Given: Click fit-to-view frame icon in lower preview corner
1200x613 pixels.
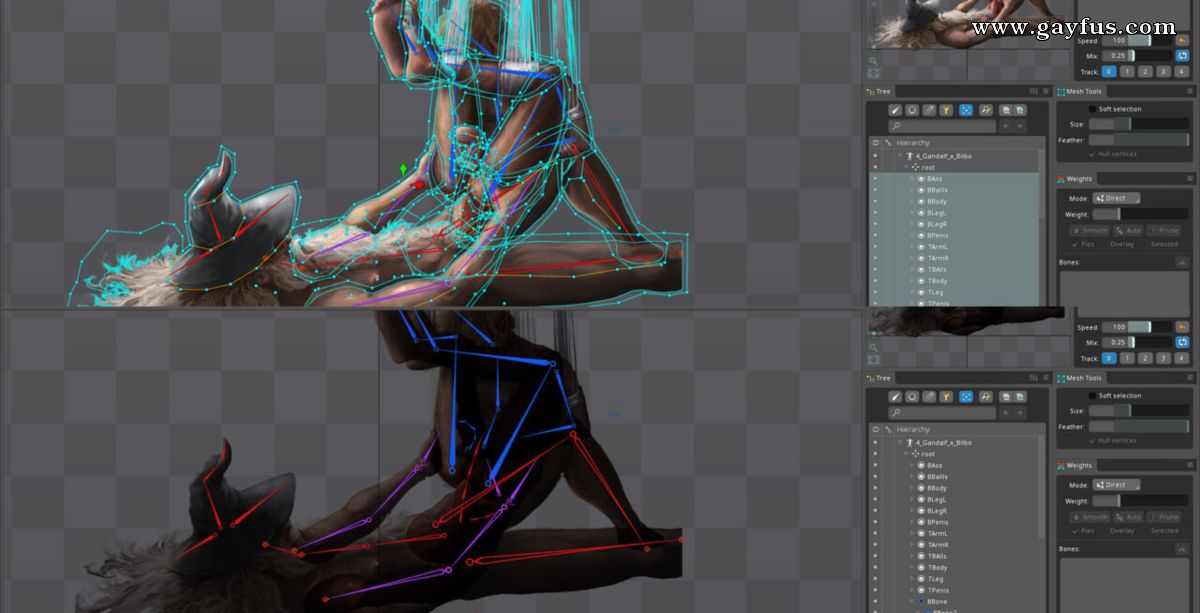Looking at the screenshot, I should 873,359.
